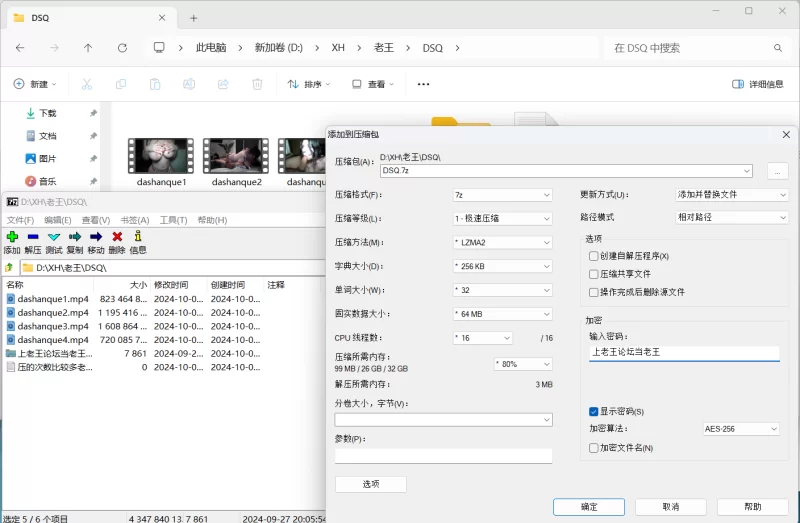Expand the 加密算法 AES-256 dropdown
Viewport: 800px width, 523px height.
pos(740,429)
